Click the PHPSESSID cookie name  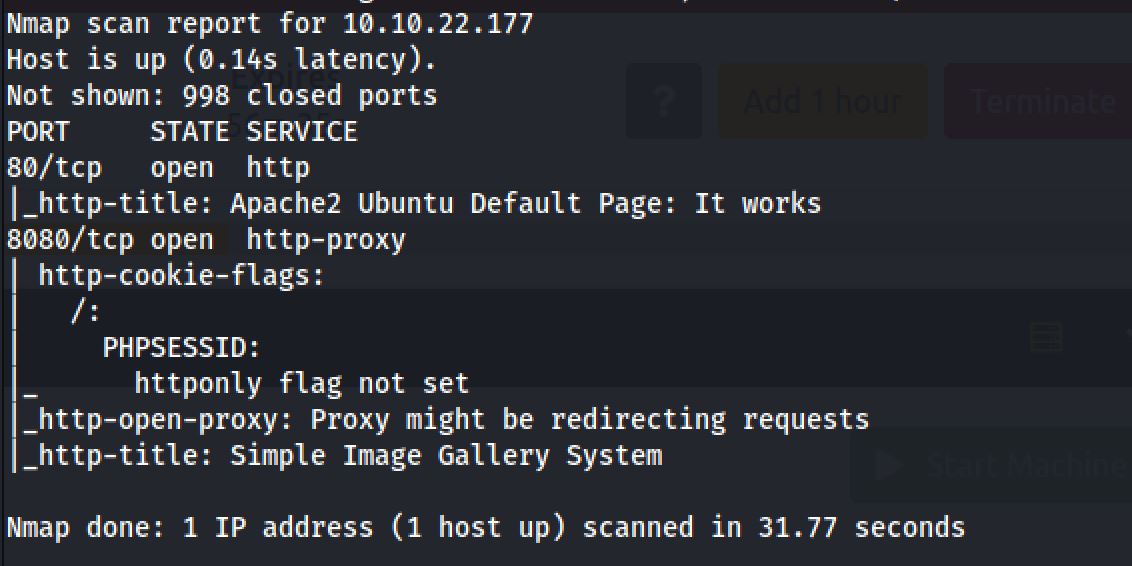tap(181, 348)
